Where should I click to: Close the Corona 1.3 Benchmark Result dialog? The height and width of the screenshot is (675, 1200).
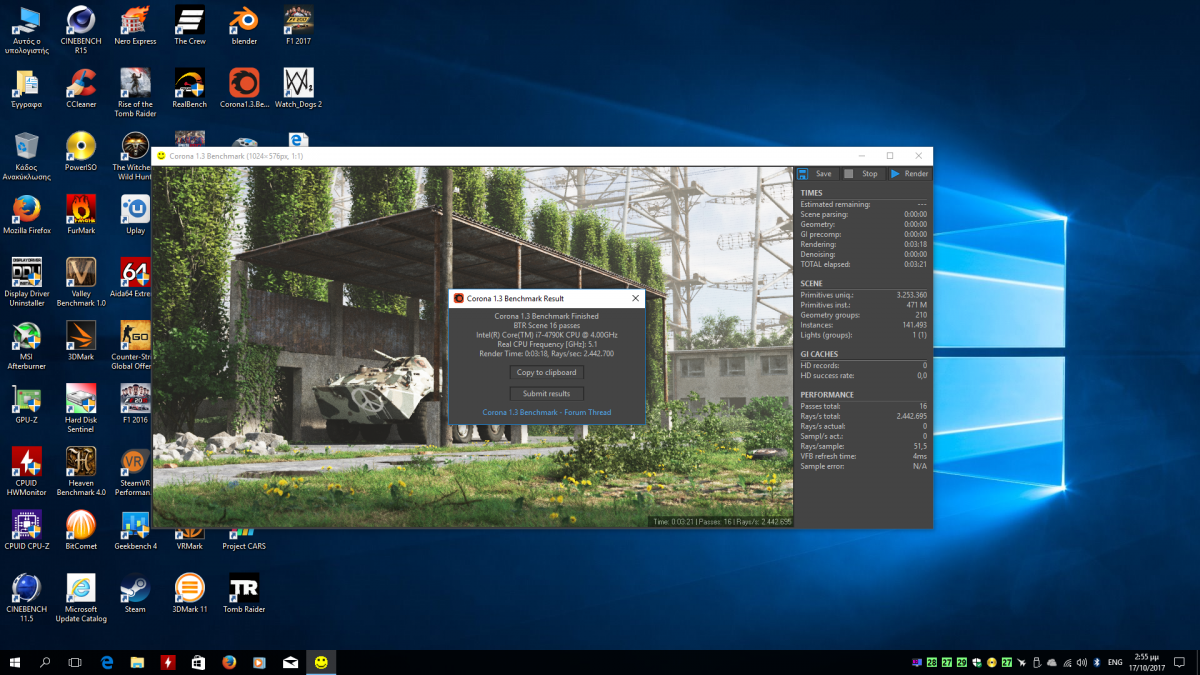pyautogui.click(x=635, y=298)
